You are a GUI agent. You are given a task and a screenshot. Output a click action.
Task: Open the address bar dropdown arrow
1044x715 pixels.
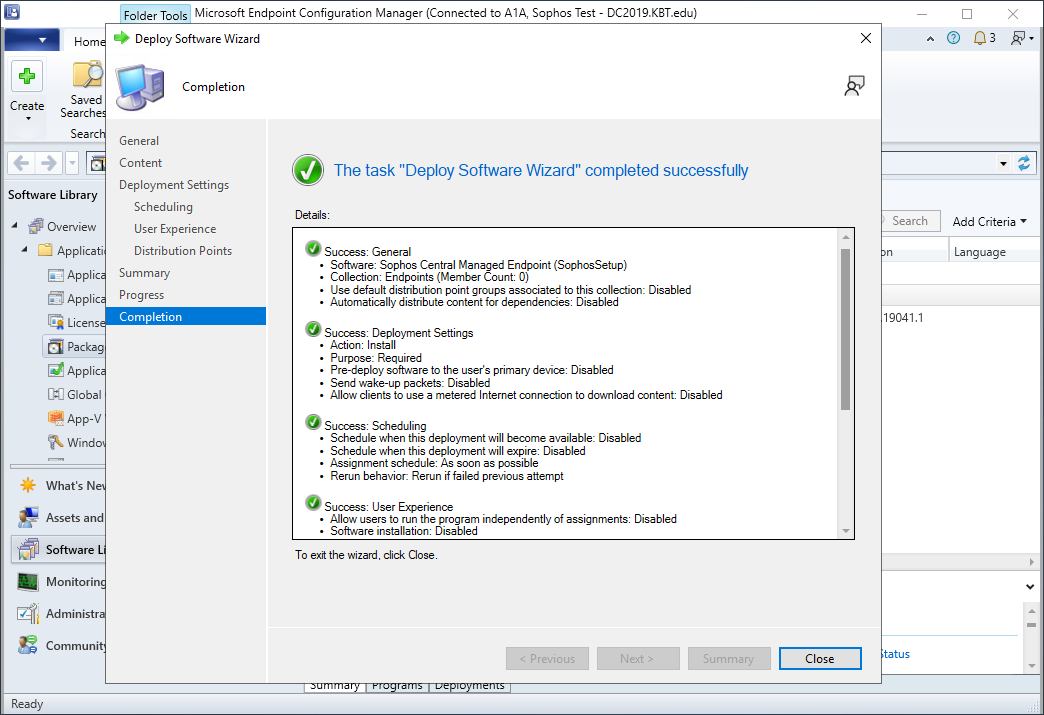1003,164
